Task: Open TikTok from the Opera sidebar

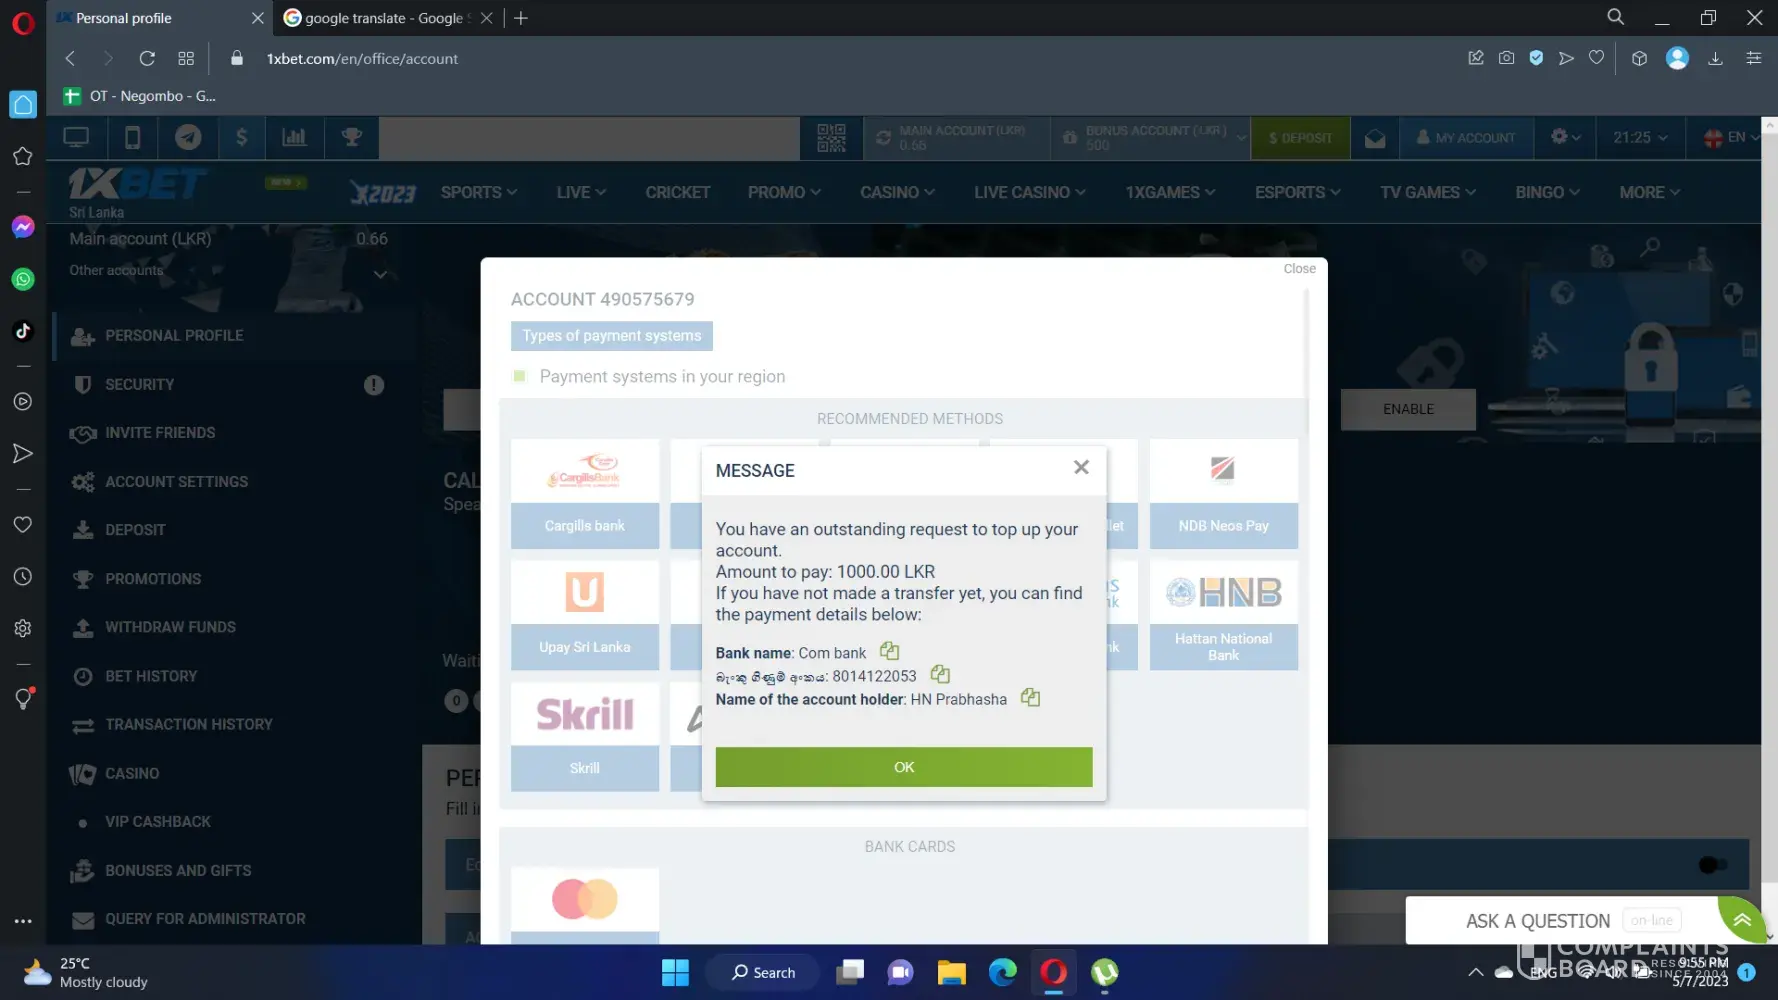Action: pyautogui.click(x=23, y=331)
